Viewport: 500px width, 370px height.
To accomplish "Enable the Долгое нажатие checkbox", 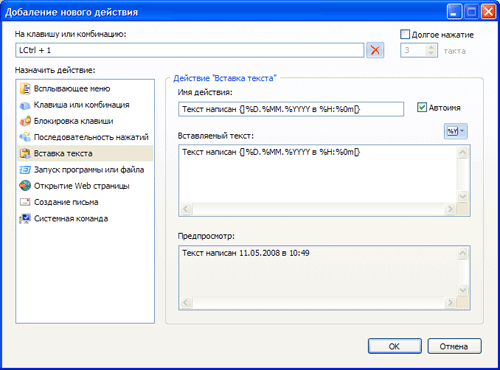I will tap(405, 34).
